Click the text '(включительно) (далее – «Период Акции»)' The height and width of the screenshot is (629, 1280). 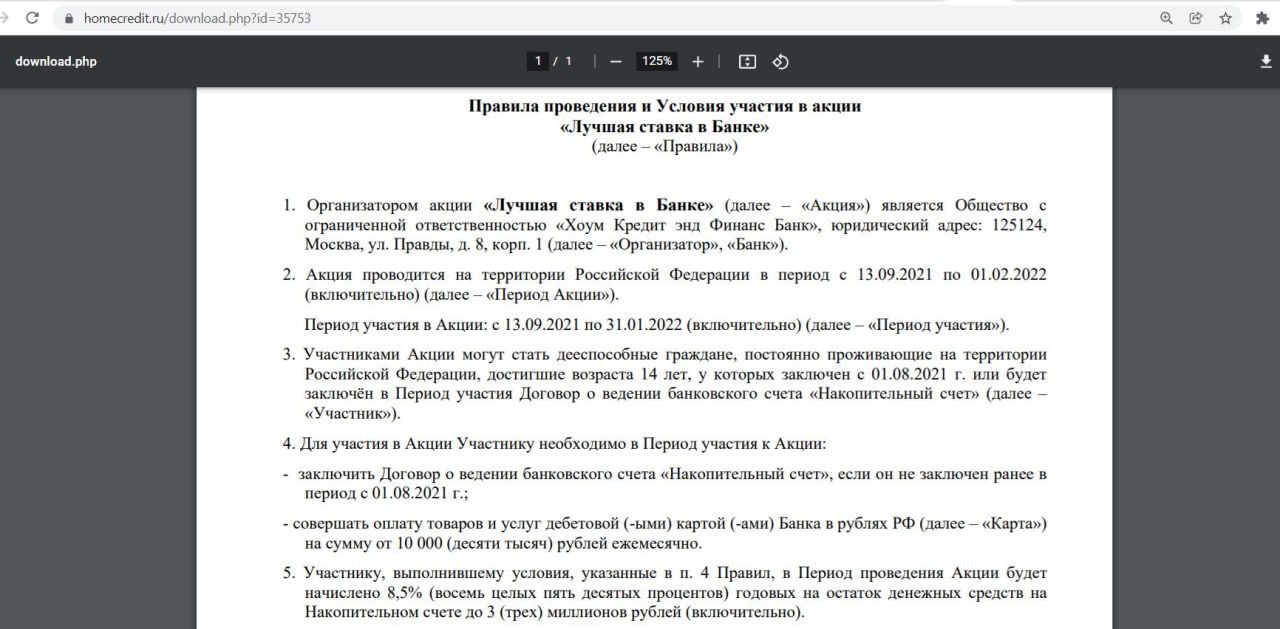point(462,295)
